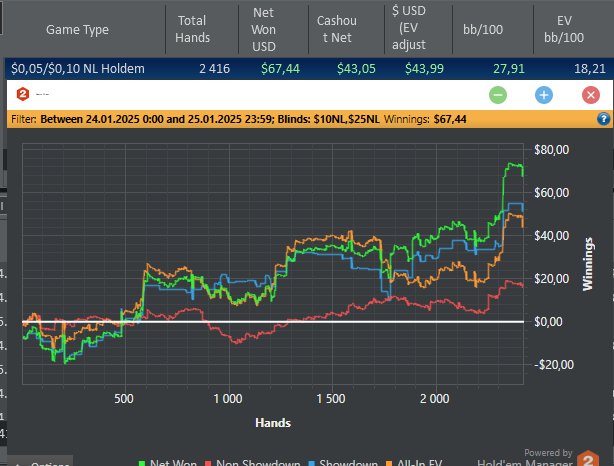Open the blue help question mark icon
Screen dimensions: 614x466
(x=603, y=119)
